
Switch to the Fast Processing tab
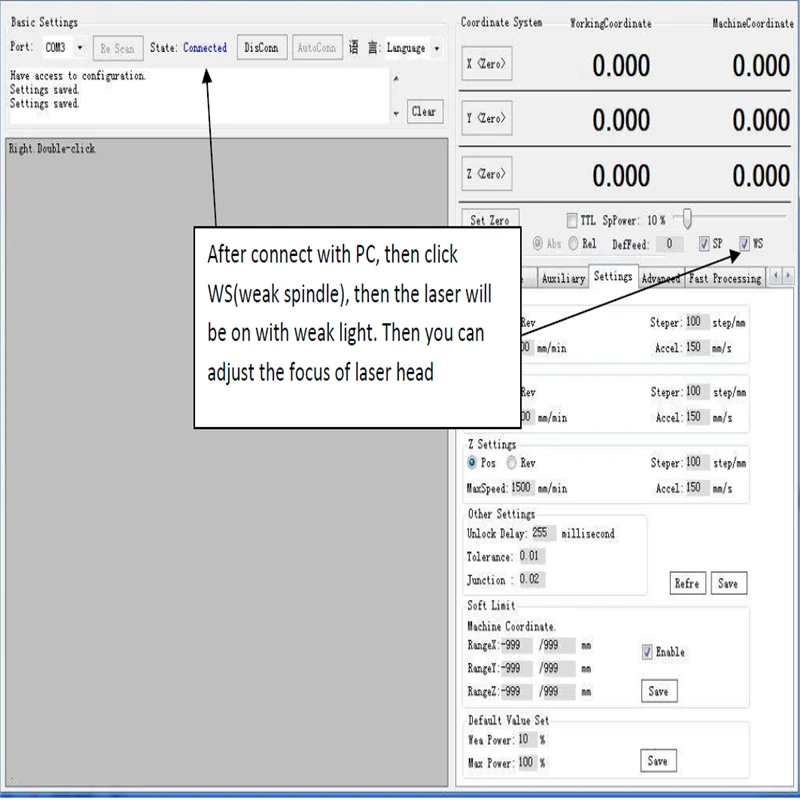[x=724, y=278]
